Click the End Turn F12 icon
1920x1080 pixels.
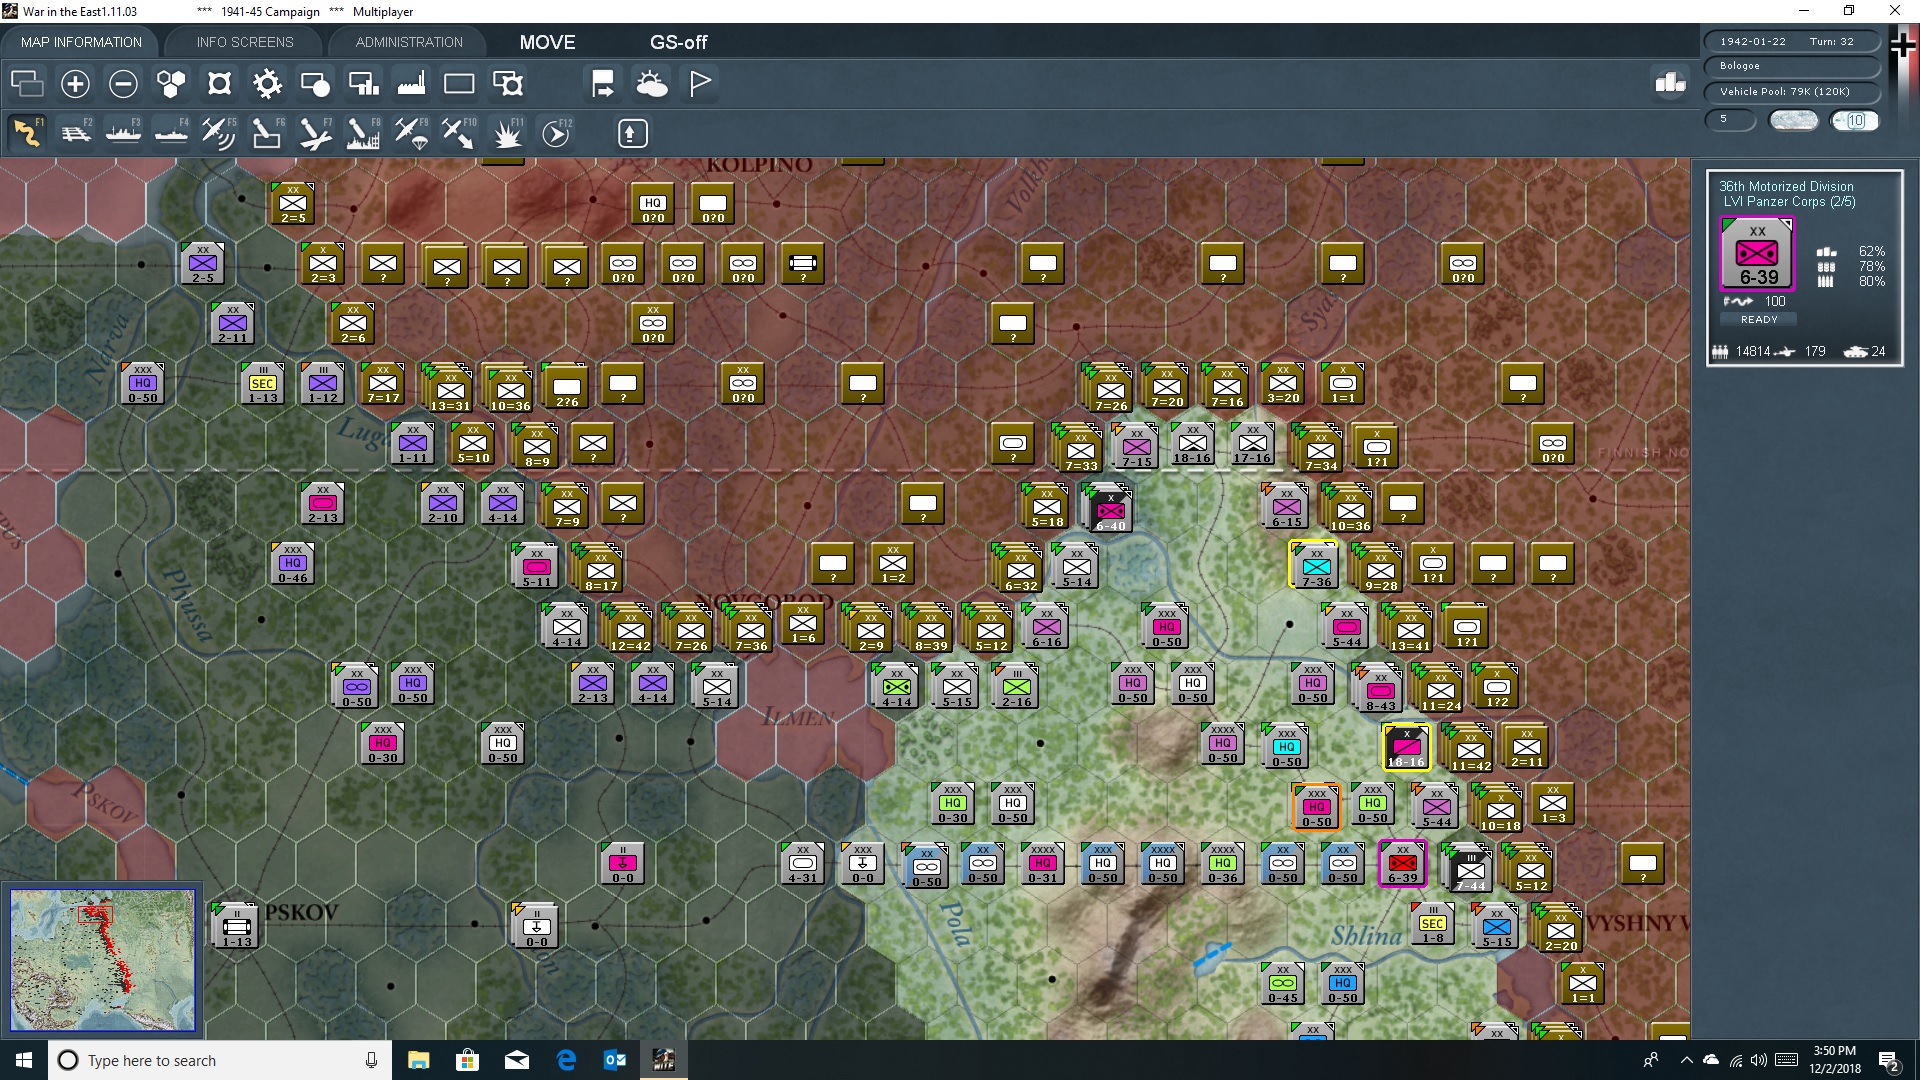(x=556, y=133)
